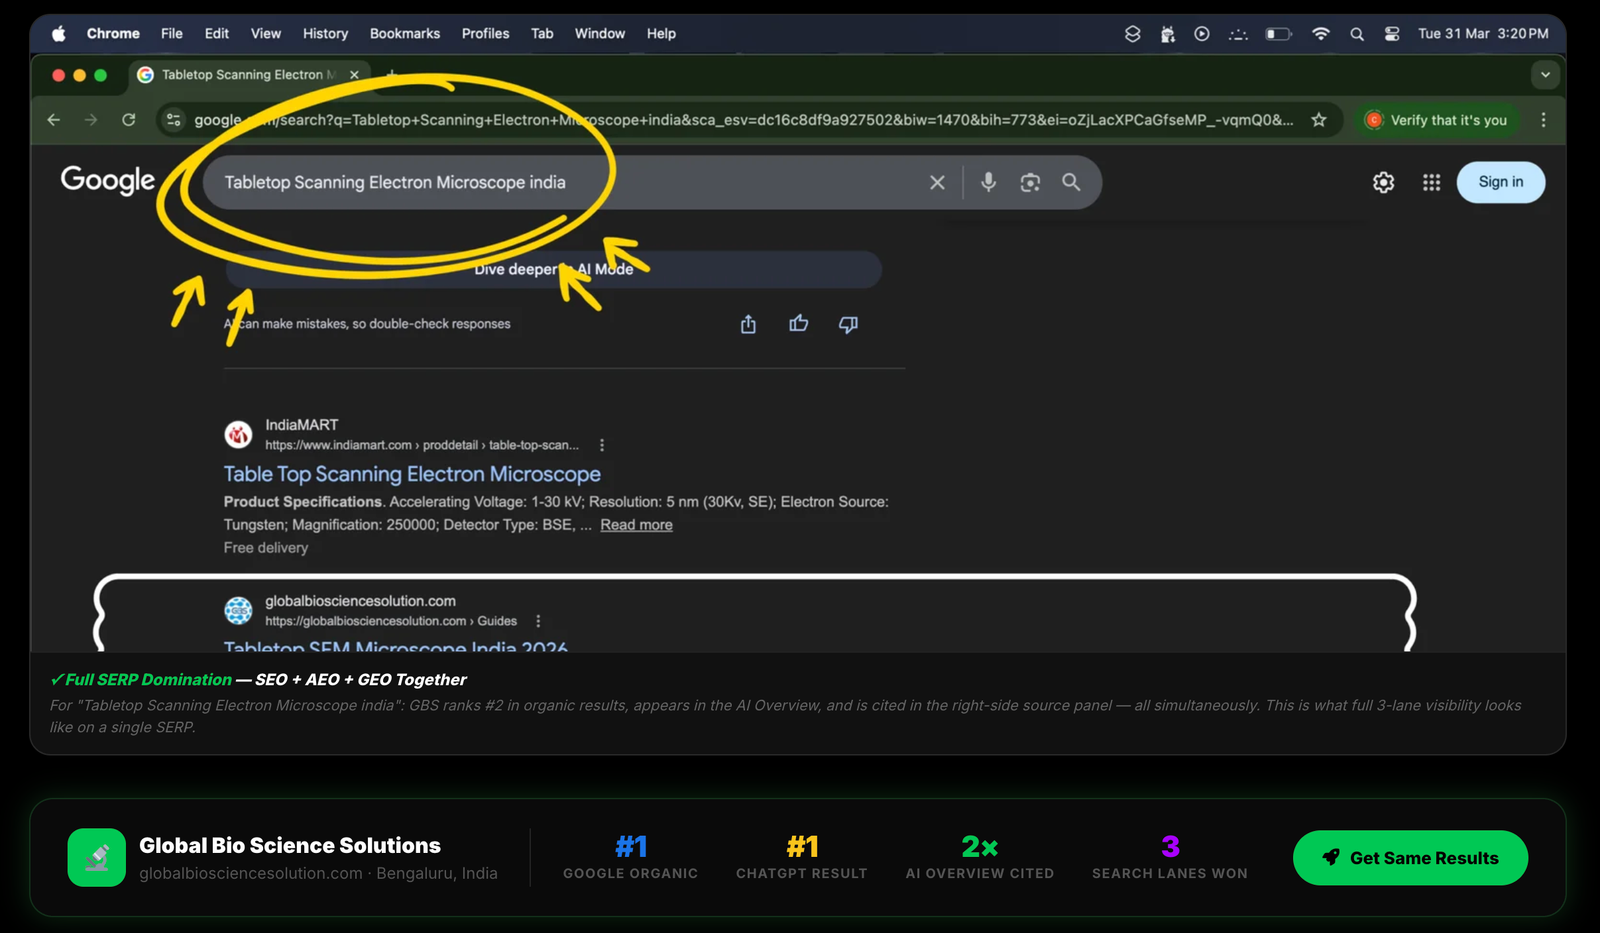The width and height of the screenshot is (1600, 933).
Task: Give thumbs up to AI overview
Action: pos(798,324)
